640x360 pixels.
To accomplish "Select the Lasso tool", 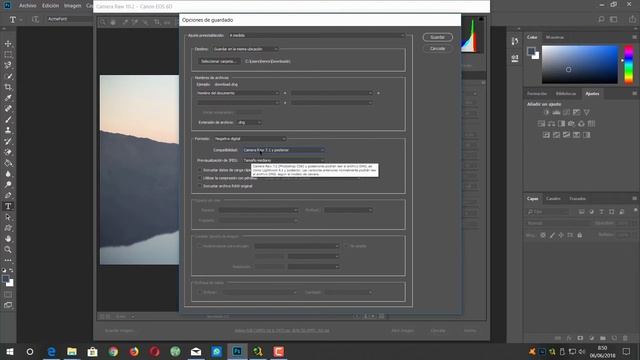I will point(8,65).
